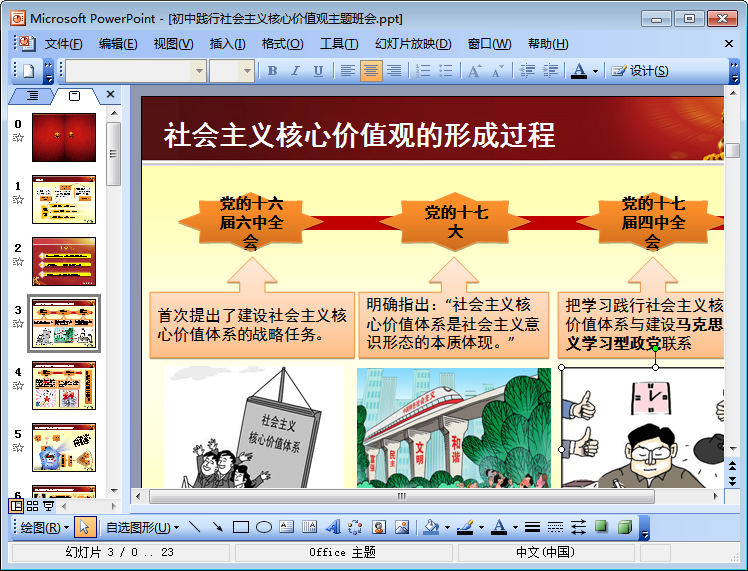Open the 插入(I) menu
The width and height of the screenshot is (748, 571).
coord(228,44)
